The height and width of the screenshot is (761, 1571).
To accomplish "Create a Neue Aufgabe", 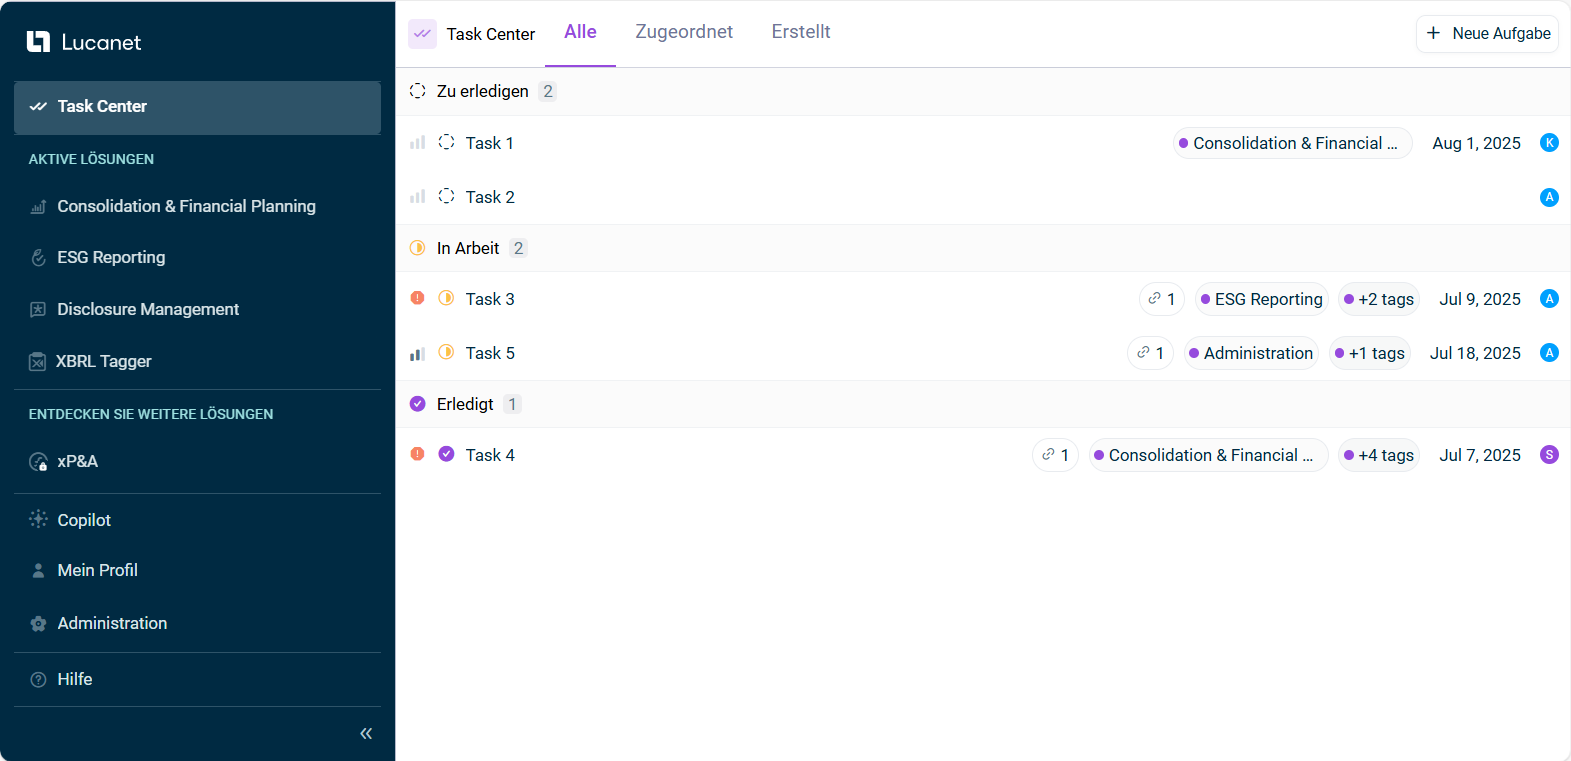I will coord(1487,33).
